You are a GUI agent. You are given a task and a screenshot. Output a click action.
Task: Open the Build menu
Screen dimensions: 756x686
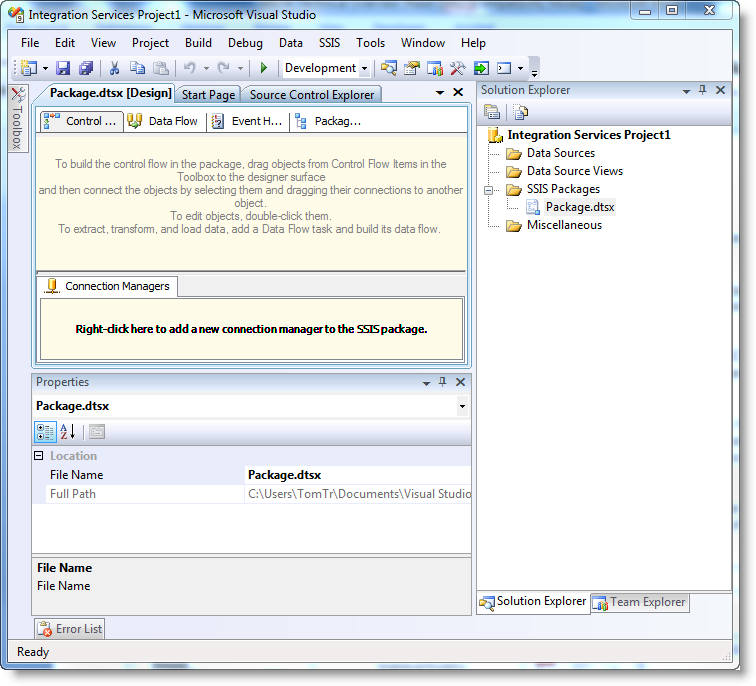coord(198,43)
